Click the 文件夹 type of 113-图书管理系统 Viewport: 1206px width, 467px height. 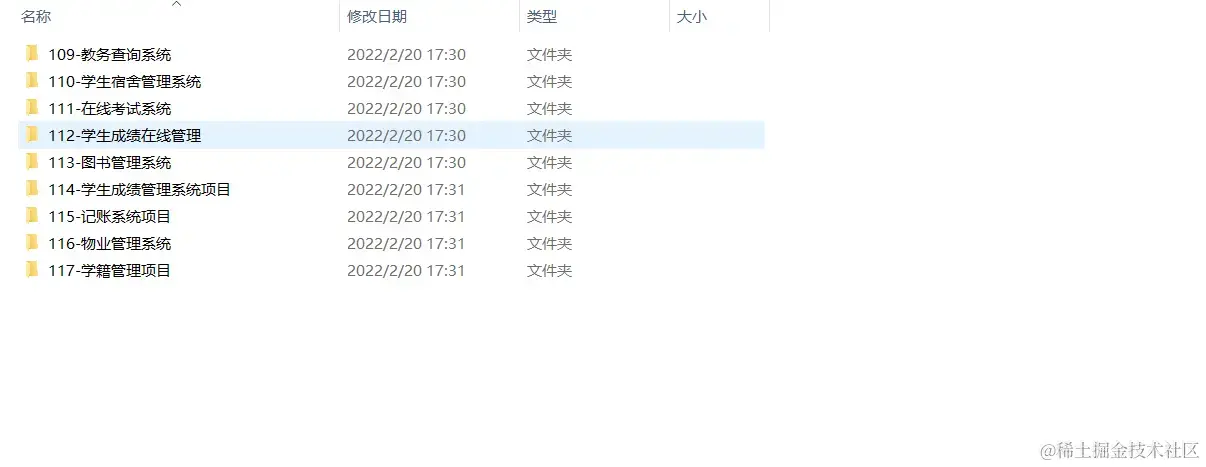point(550,162)
